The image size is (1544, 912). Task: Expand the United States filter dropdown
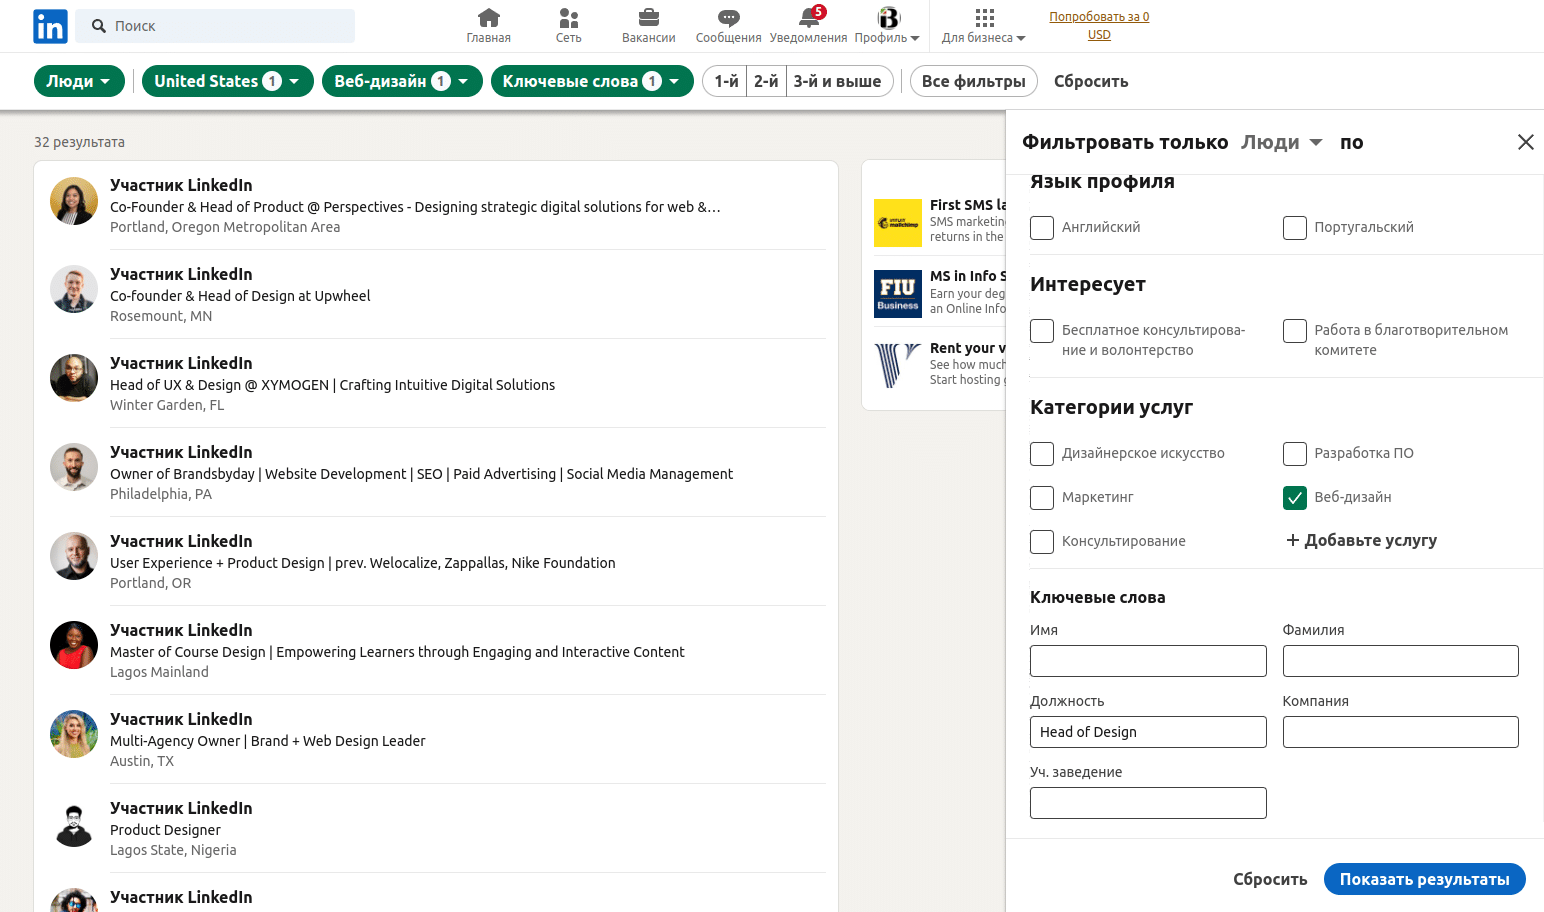click(x=227, y=81)
